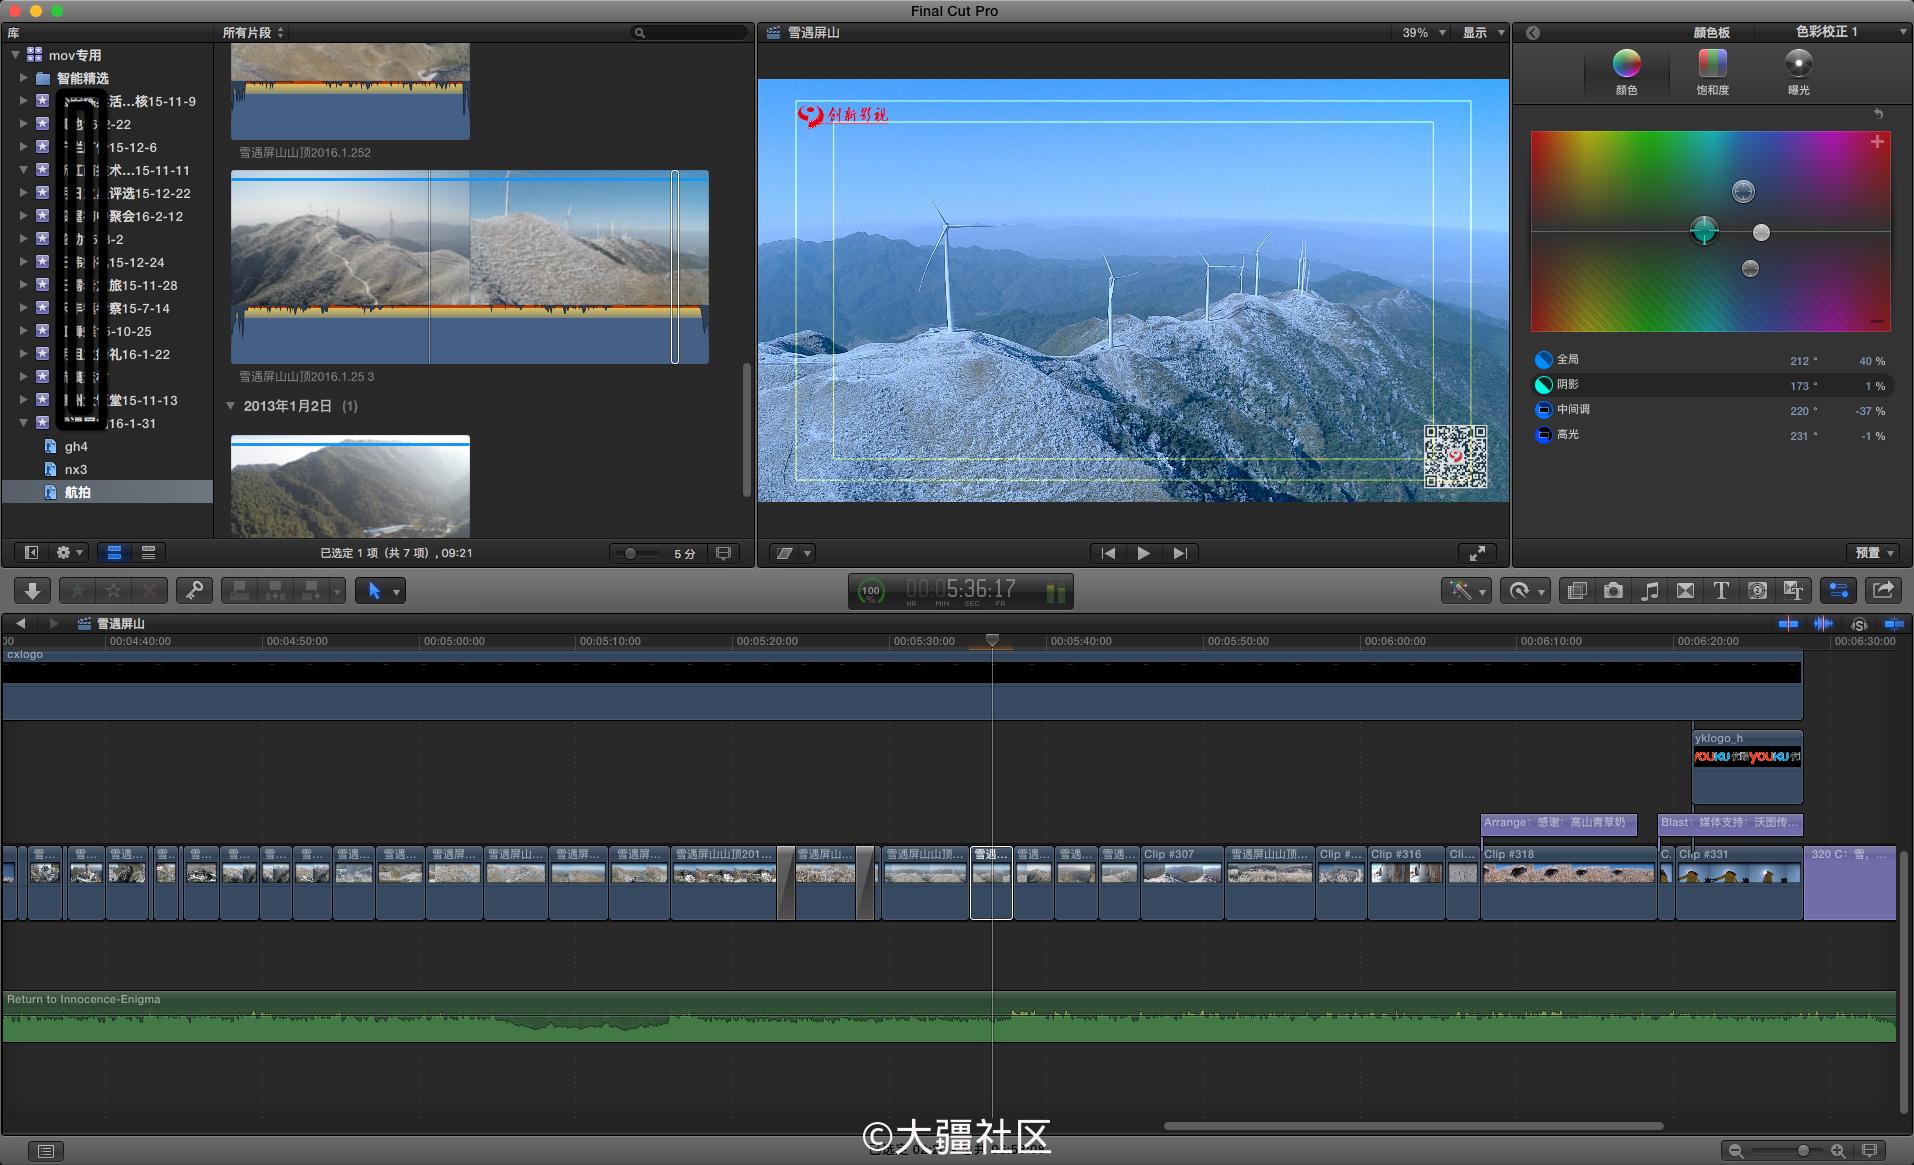This screenshot has width=1914, height=1165.
Task: Open the keyword editor with the key icon
Action: click(194, 590)
